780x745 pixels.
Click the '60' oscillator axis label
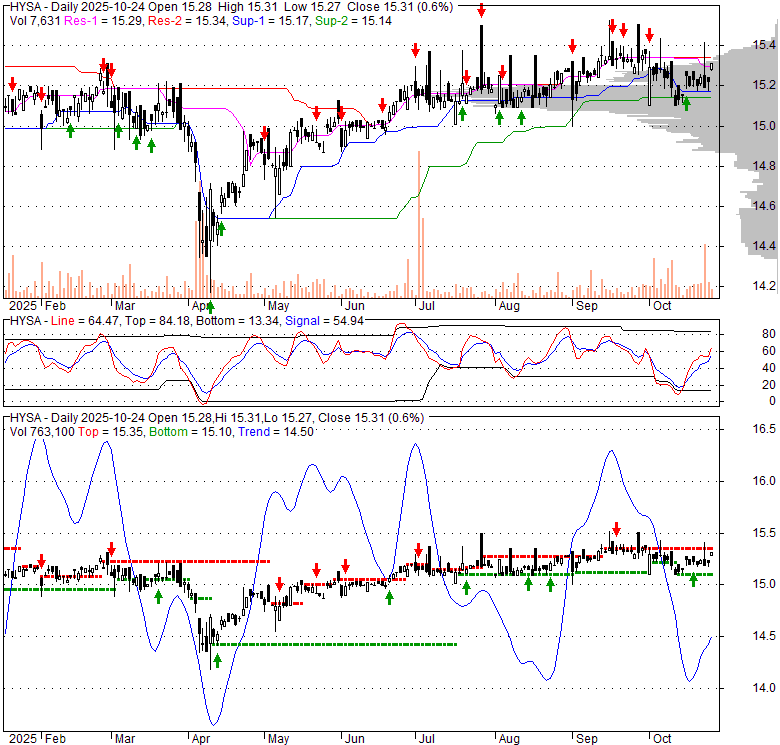[769, 351]
